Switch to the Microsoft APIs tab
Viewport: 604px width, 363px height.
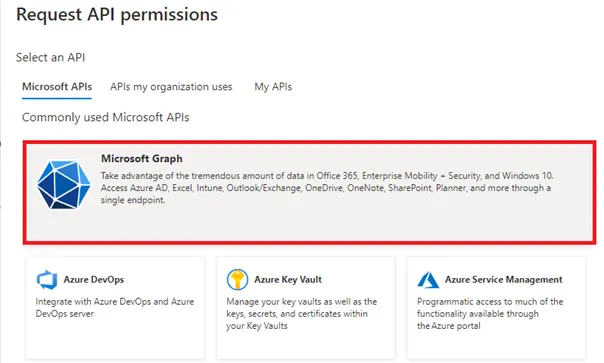57,87
